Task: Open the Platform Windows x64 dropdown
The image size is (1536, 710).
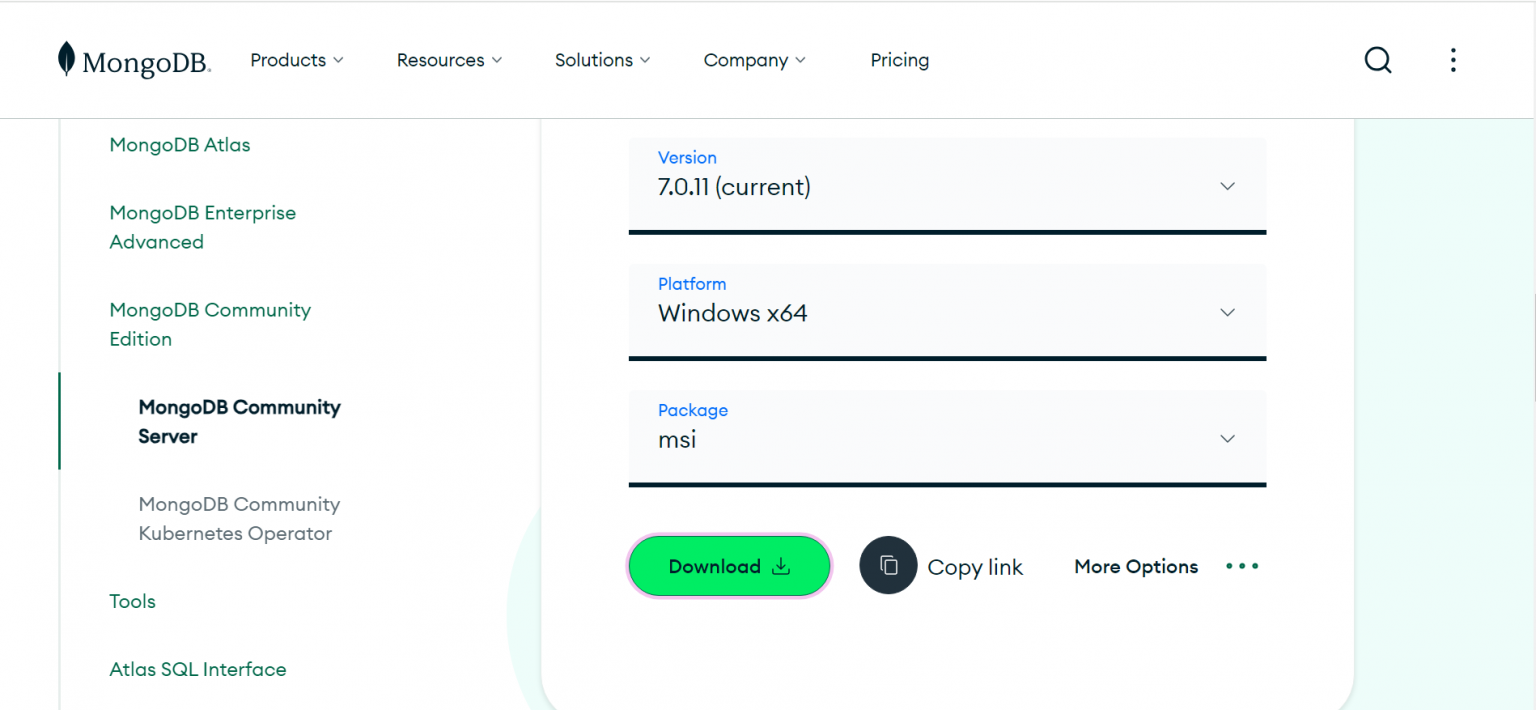Action: [947, 312]
